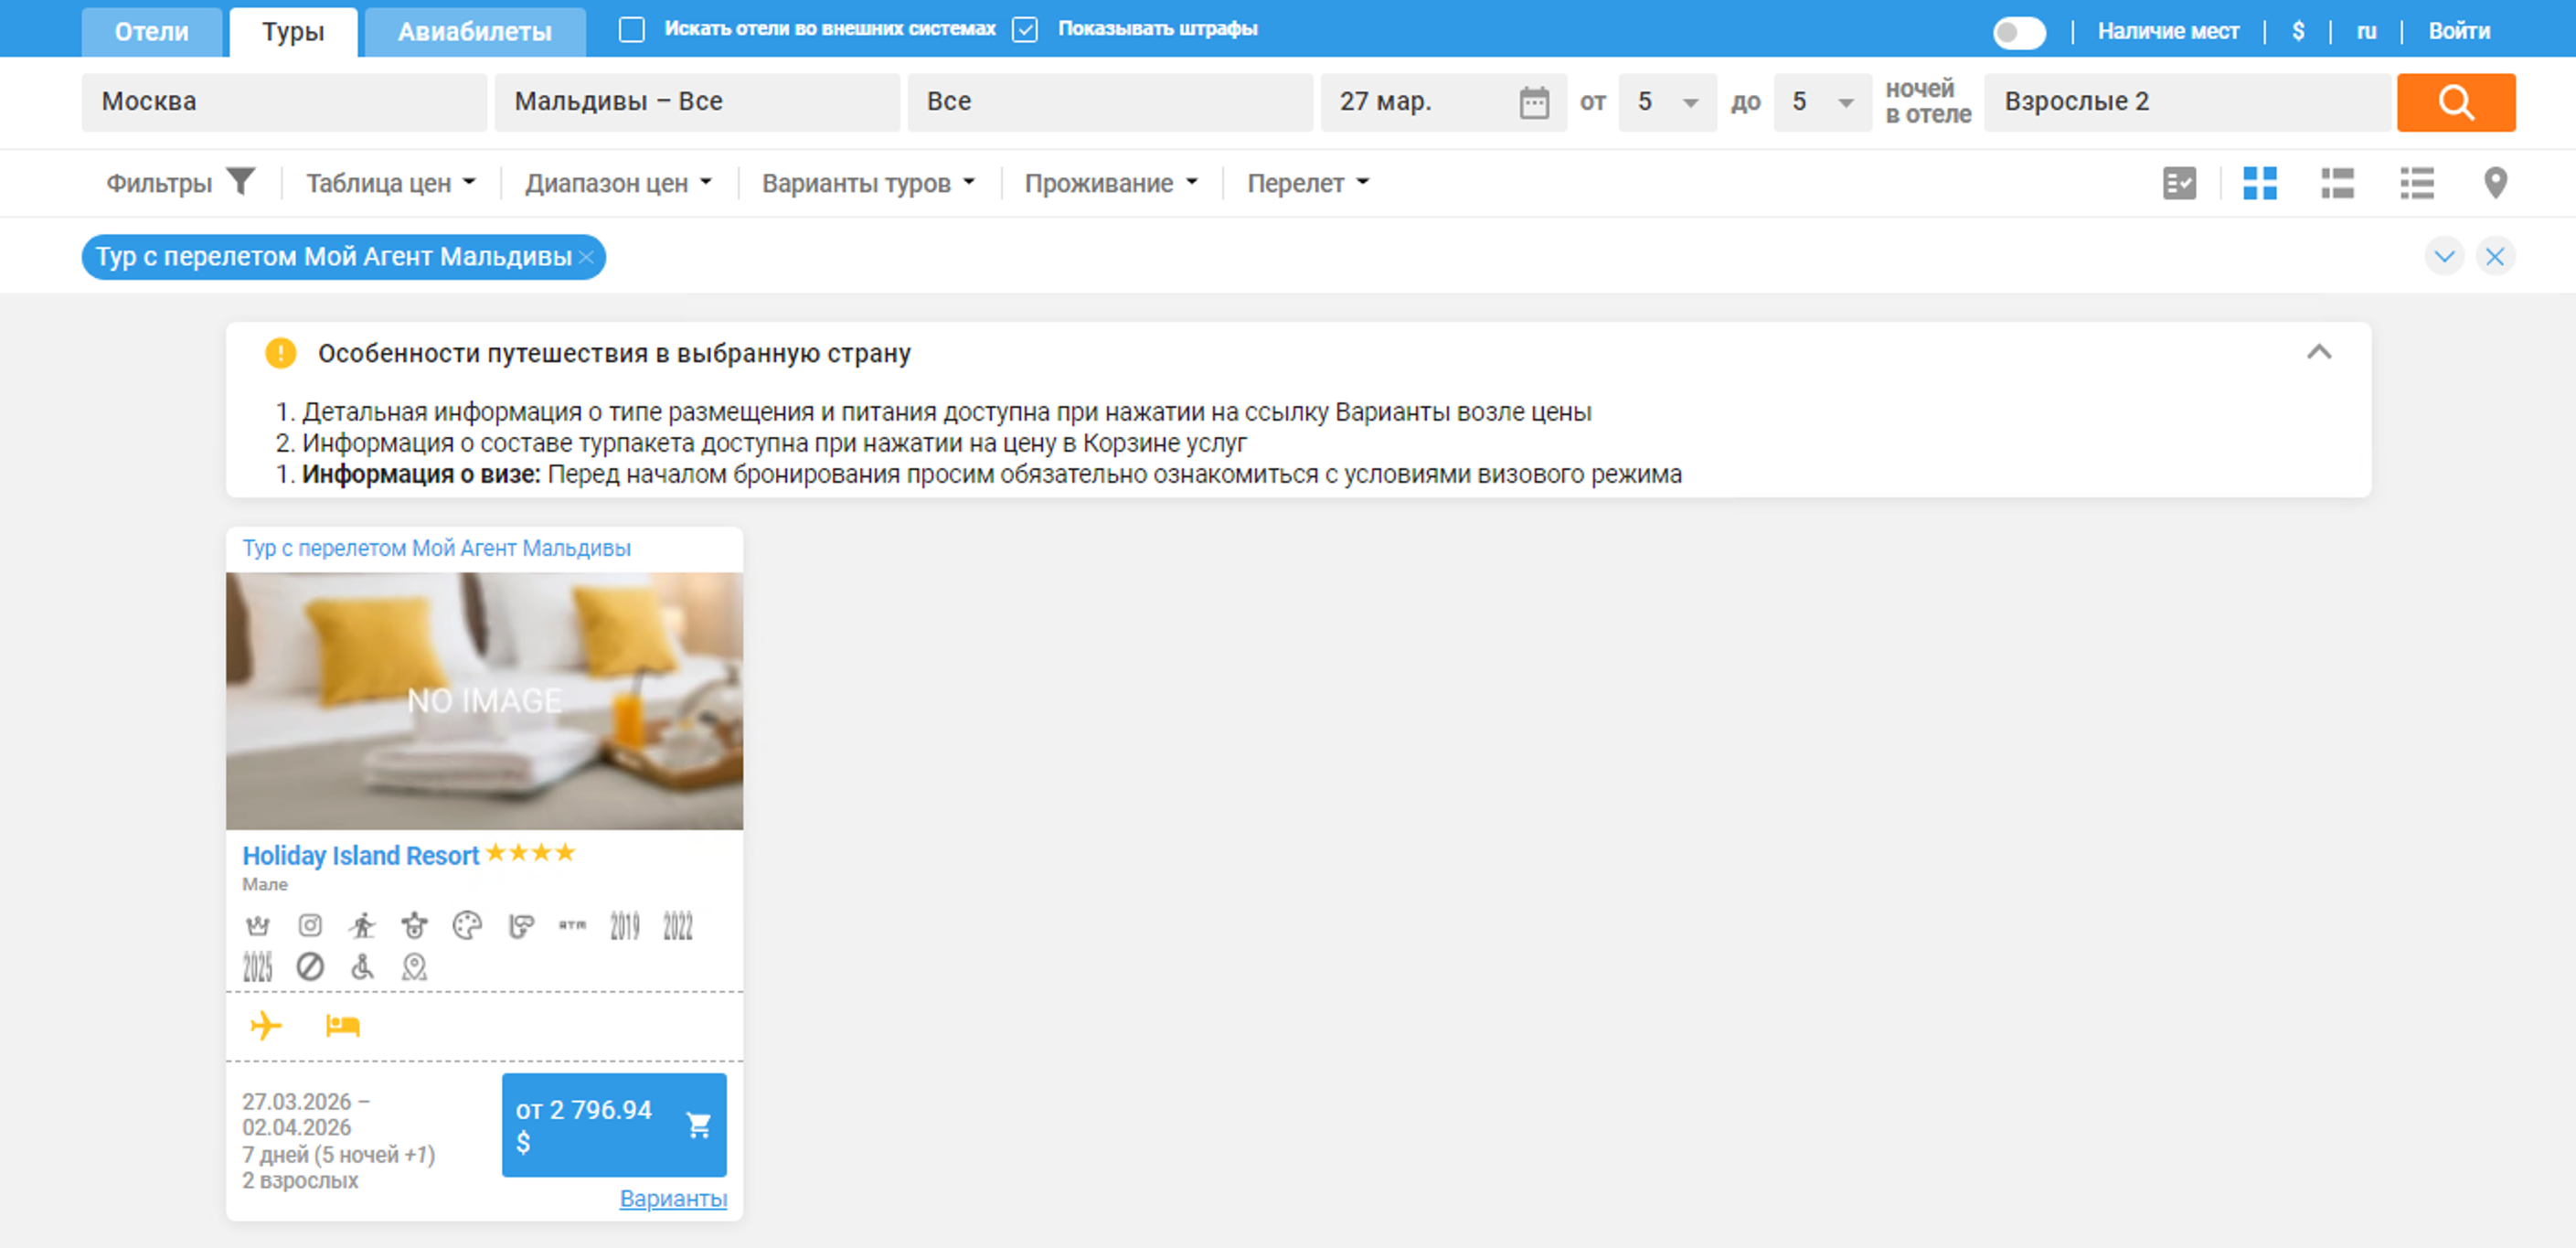The height and width of the screenshot is (1248, 2576).
Task: Open the date picker calendar icon
Action: 1533,102
